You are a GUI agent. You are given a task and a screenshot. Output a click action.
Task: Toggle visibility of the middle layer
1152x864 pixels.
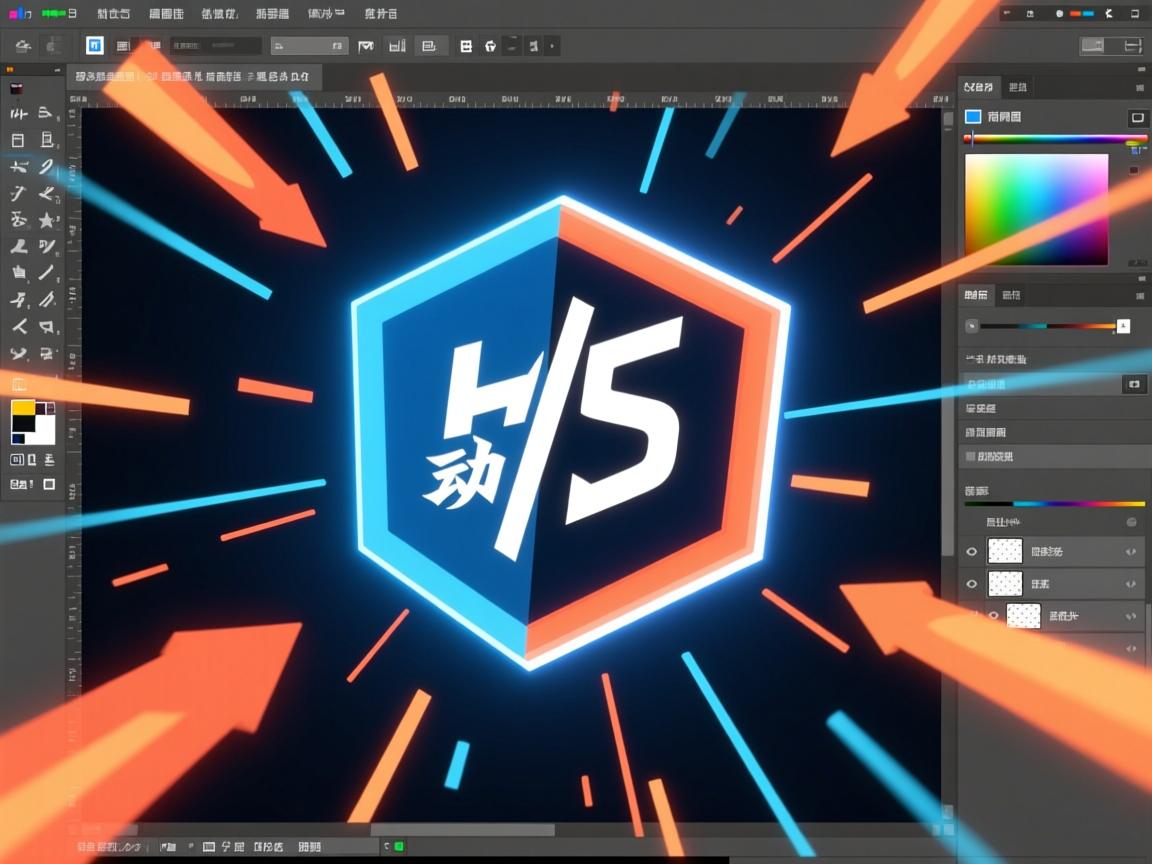(971, 584)
